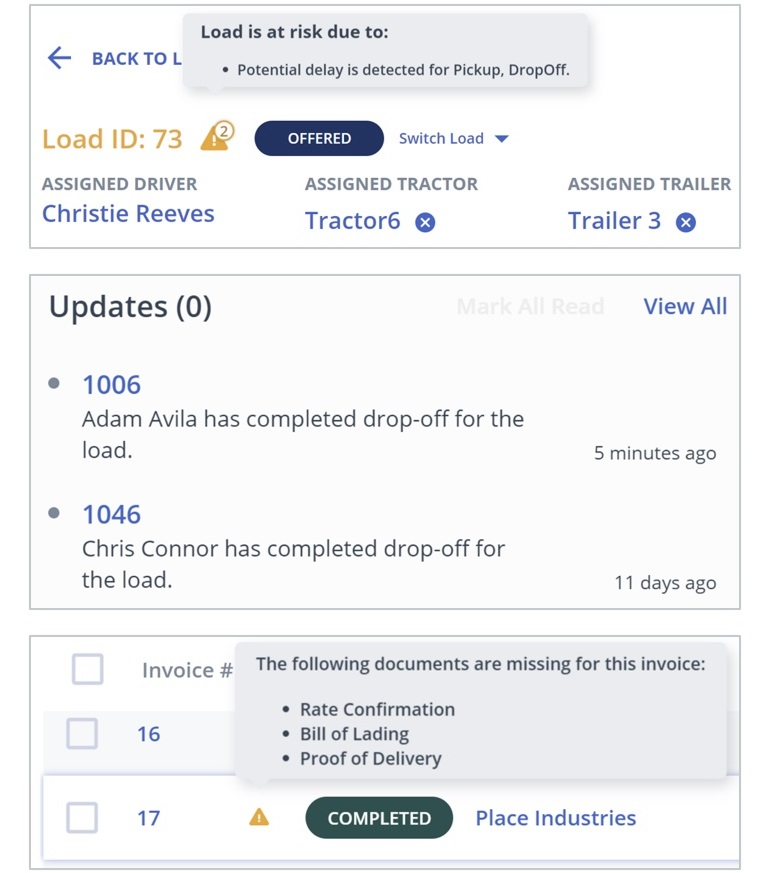This screenshot has width=770, height=873.
Task: Click the warning badge beside Load ID 73
Action: 213,138
